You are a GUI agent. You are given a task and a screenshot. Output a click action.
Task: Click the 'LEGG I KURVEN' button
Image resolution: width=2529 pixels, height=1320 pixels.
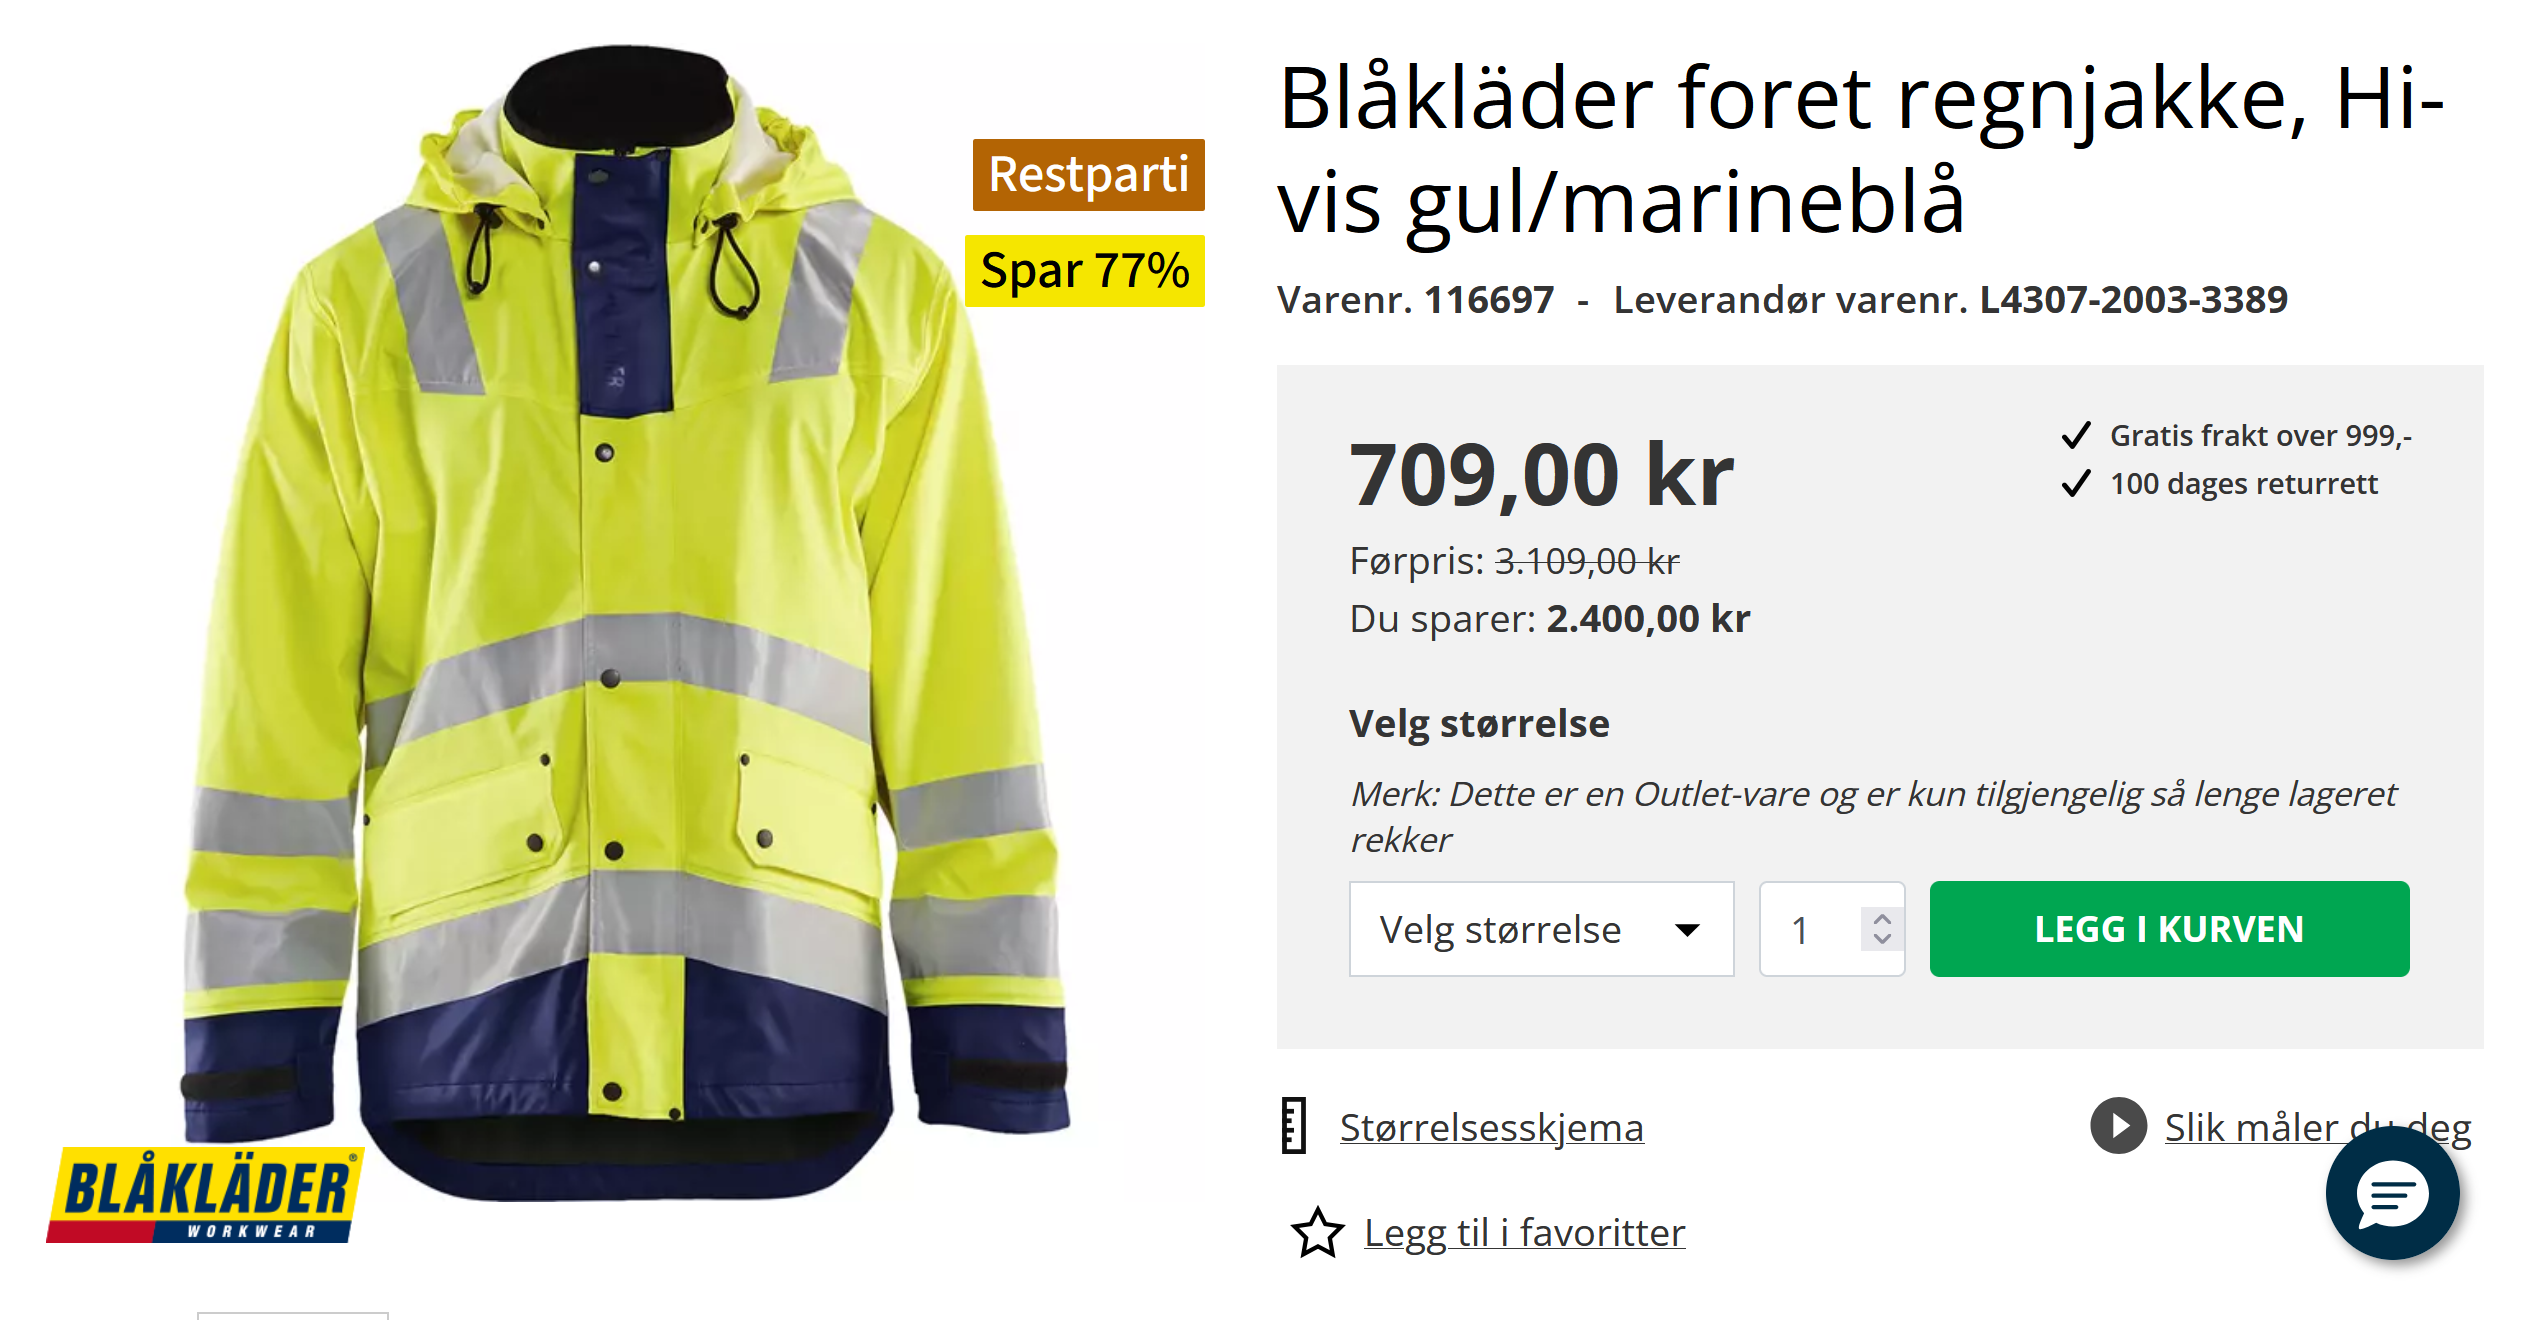click(x=2169, y=929)
